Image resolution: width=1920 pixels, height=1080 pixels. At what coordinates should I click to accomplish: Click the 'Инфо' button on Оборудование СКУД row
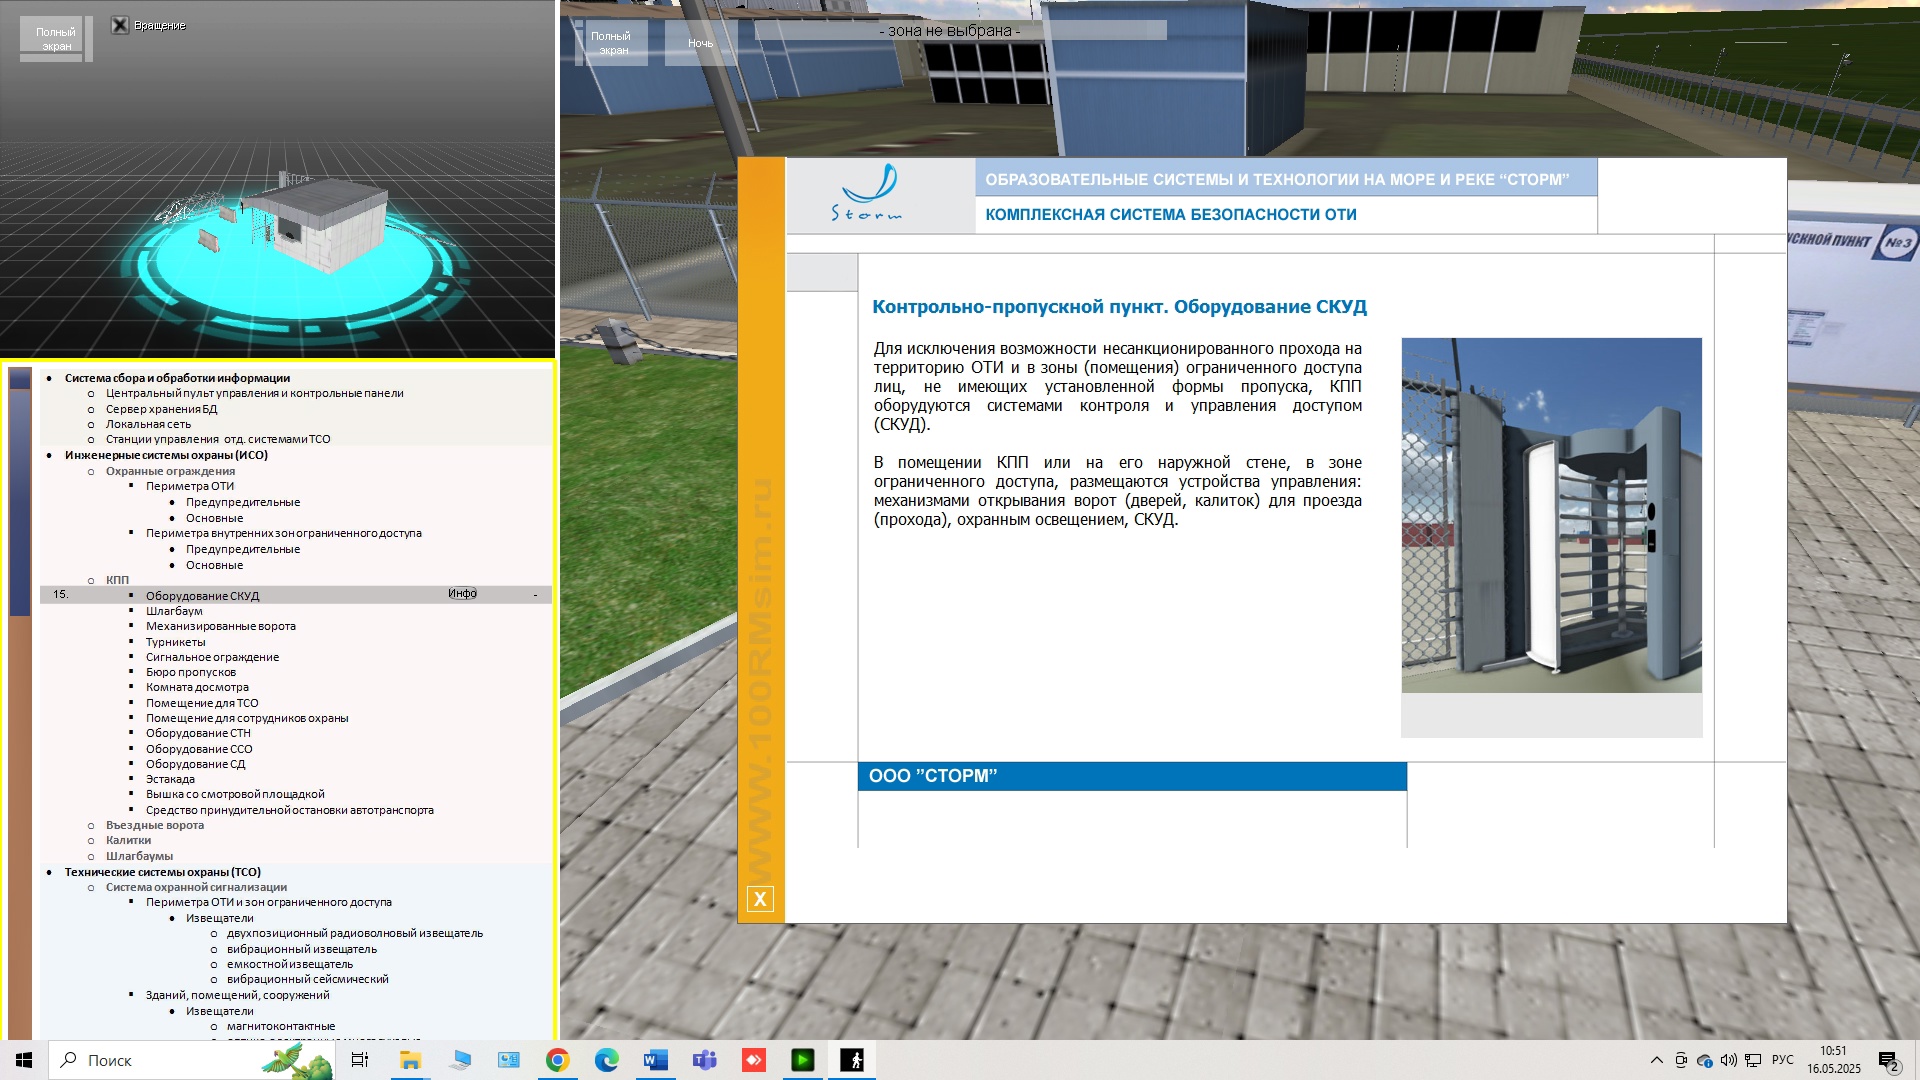coord(462,594)
